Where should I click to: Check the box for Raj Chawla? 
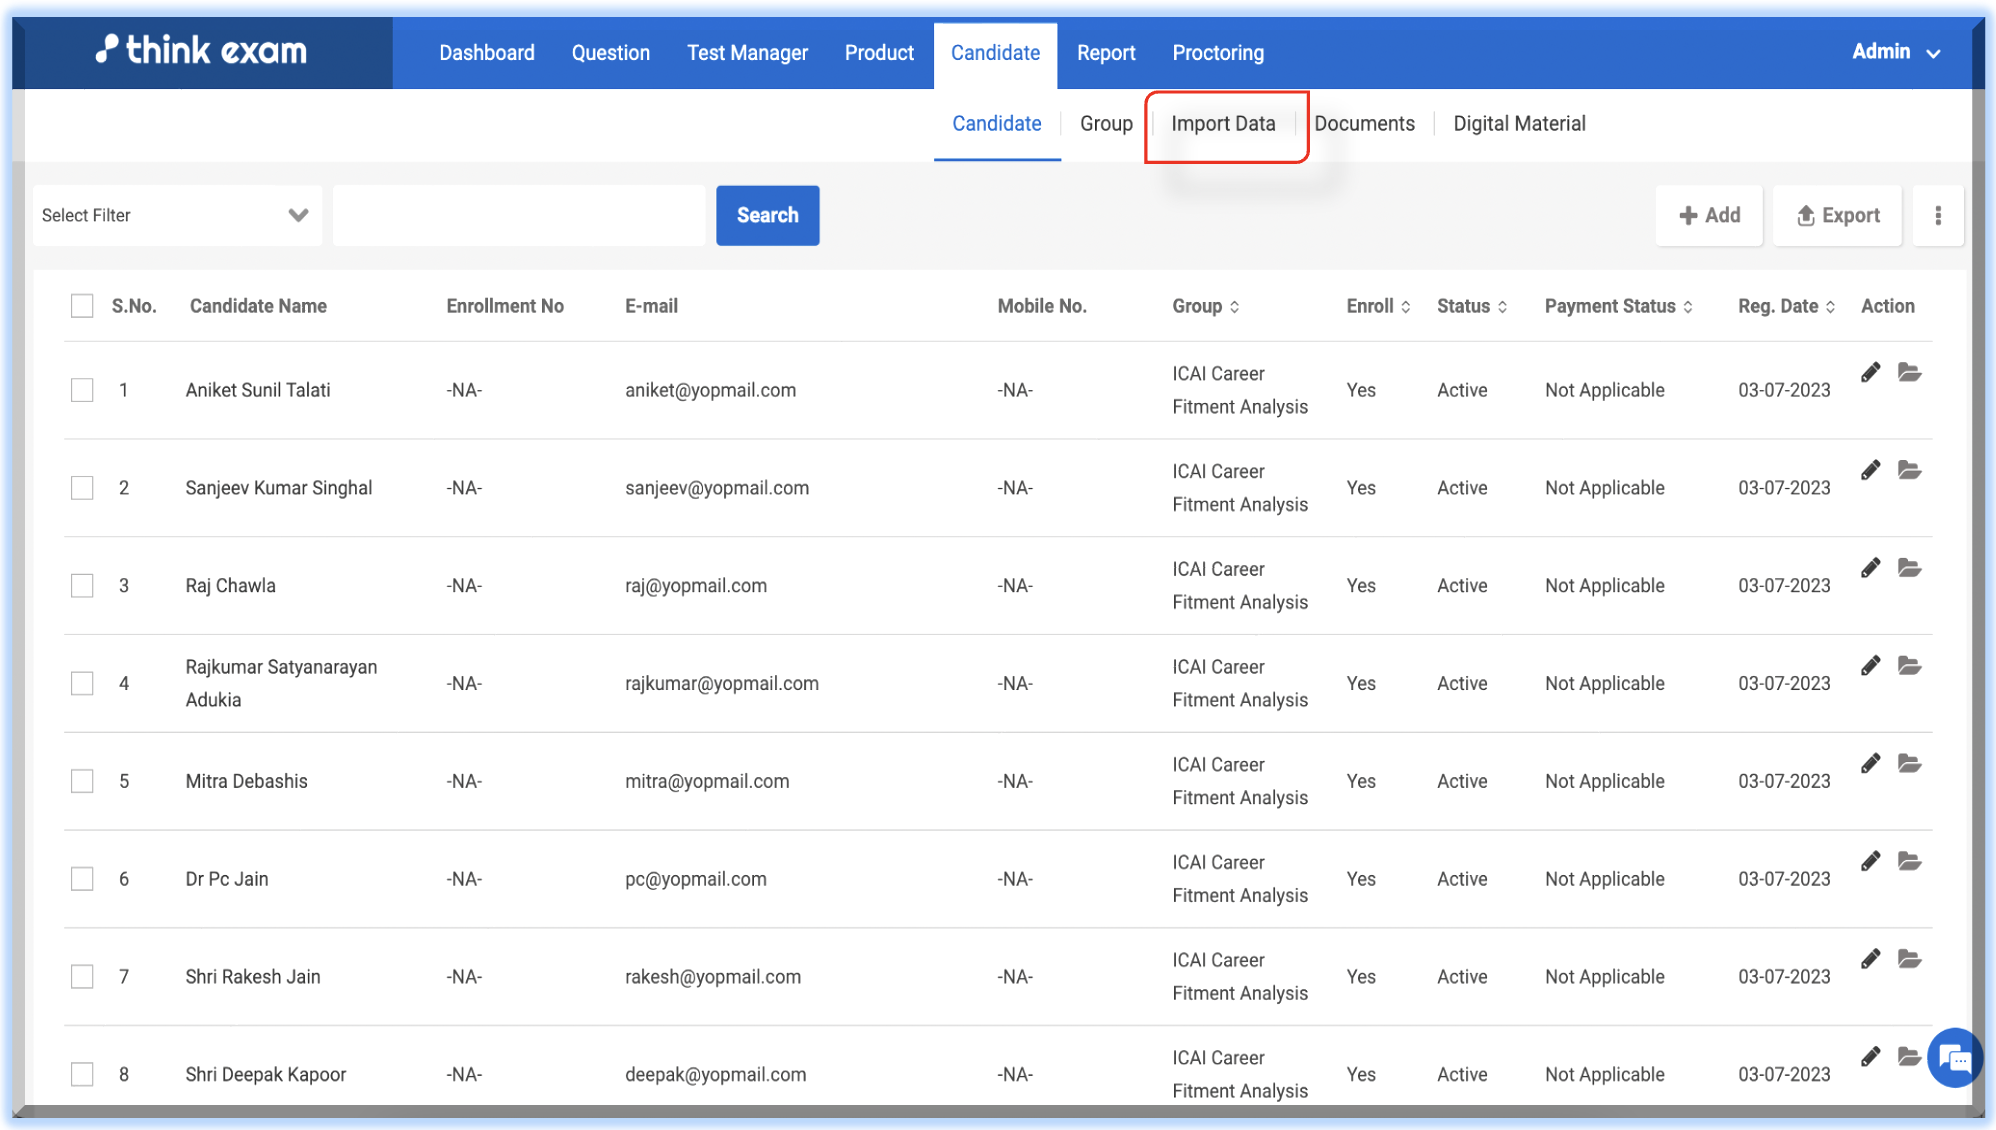point(82,585)
